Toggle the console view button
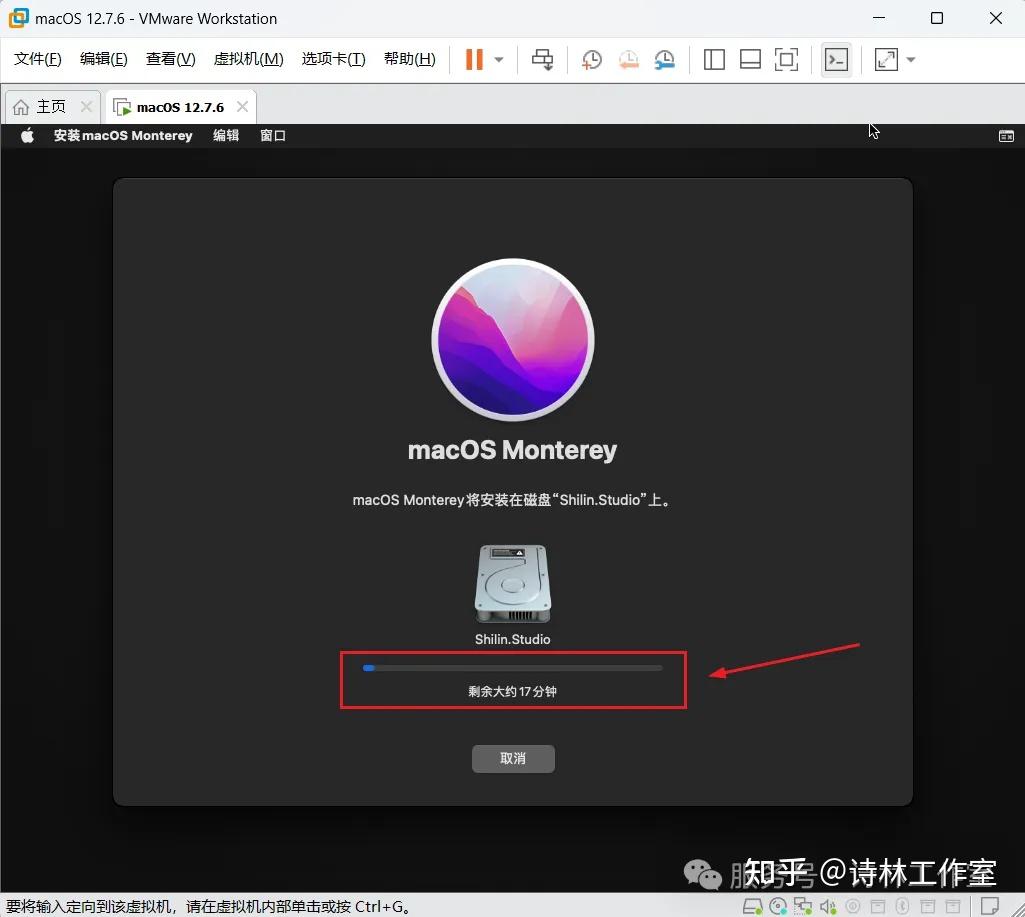 (x=836, y=59)
